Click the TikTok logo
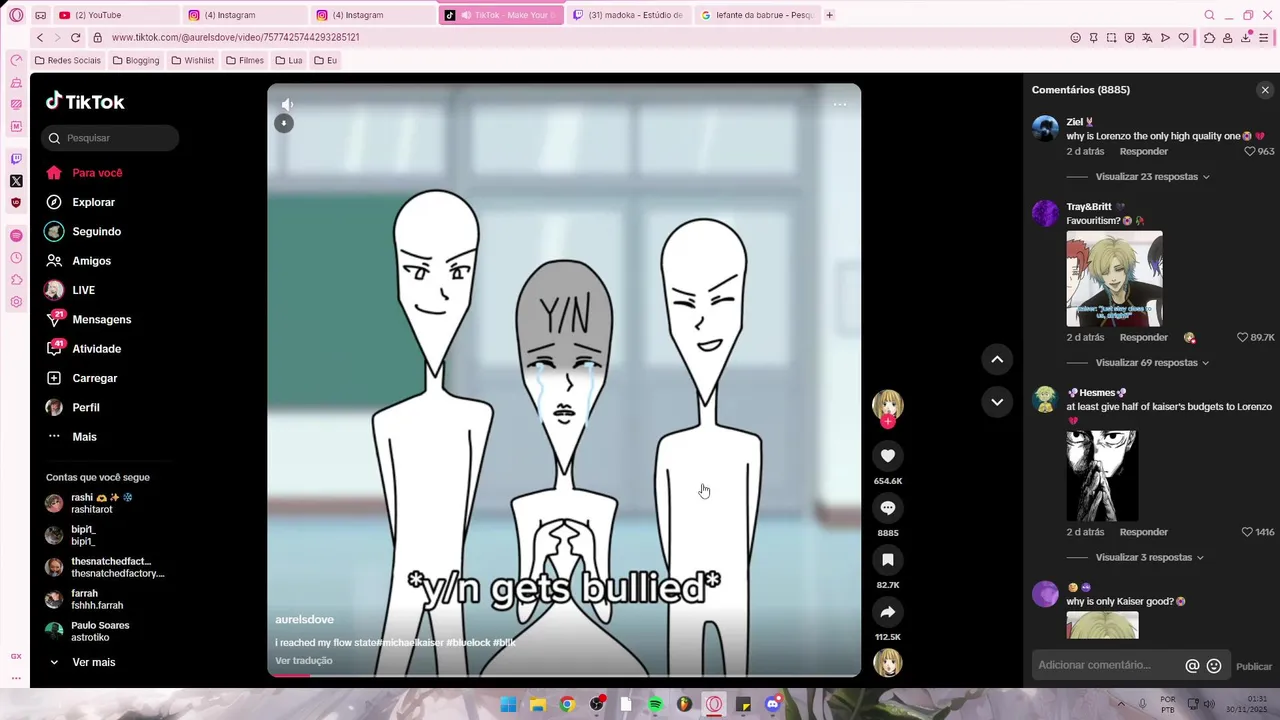The width and height of the screenshot is (1280, 720). (85, 101)
